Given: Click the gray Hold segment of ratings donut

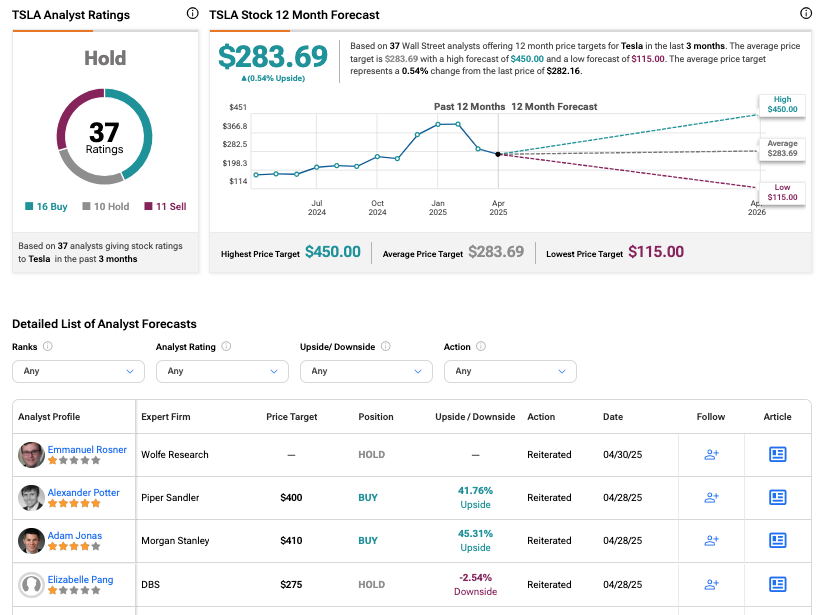Looking at the screenshot, I should tap(89, 174).
